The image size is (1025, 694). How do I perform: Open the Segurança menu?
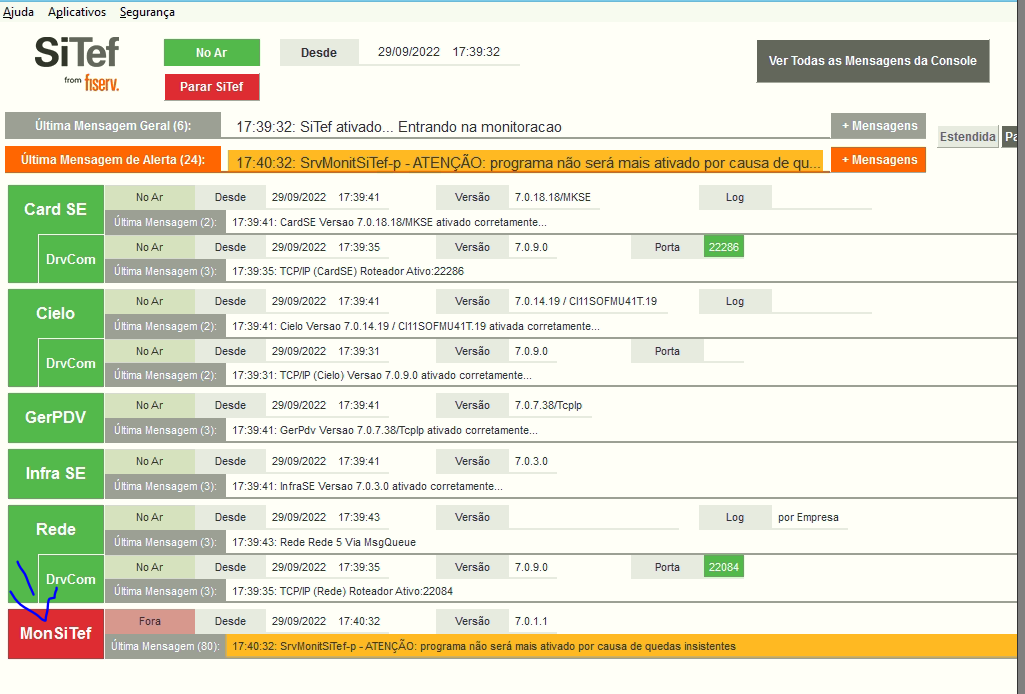click(x=147, y=12)
